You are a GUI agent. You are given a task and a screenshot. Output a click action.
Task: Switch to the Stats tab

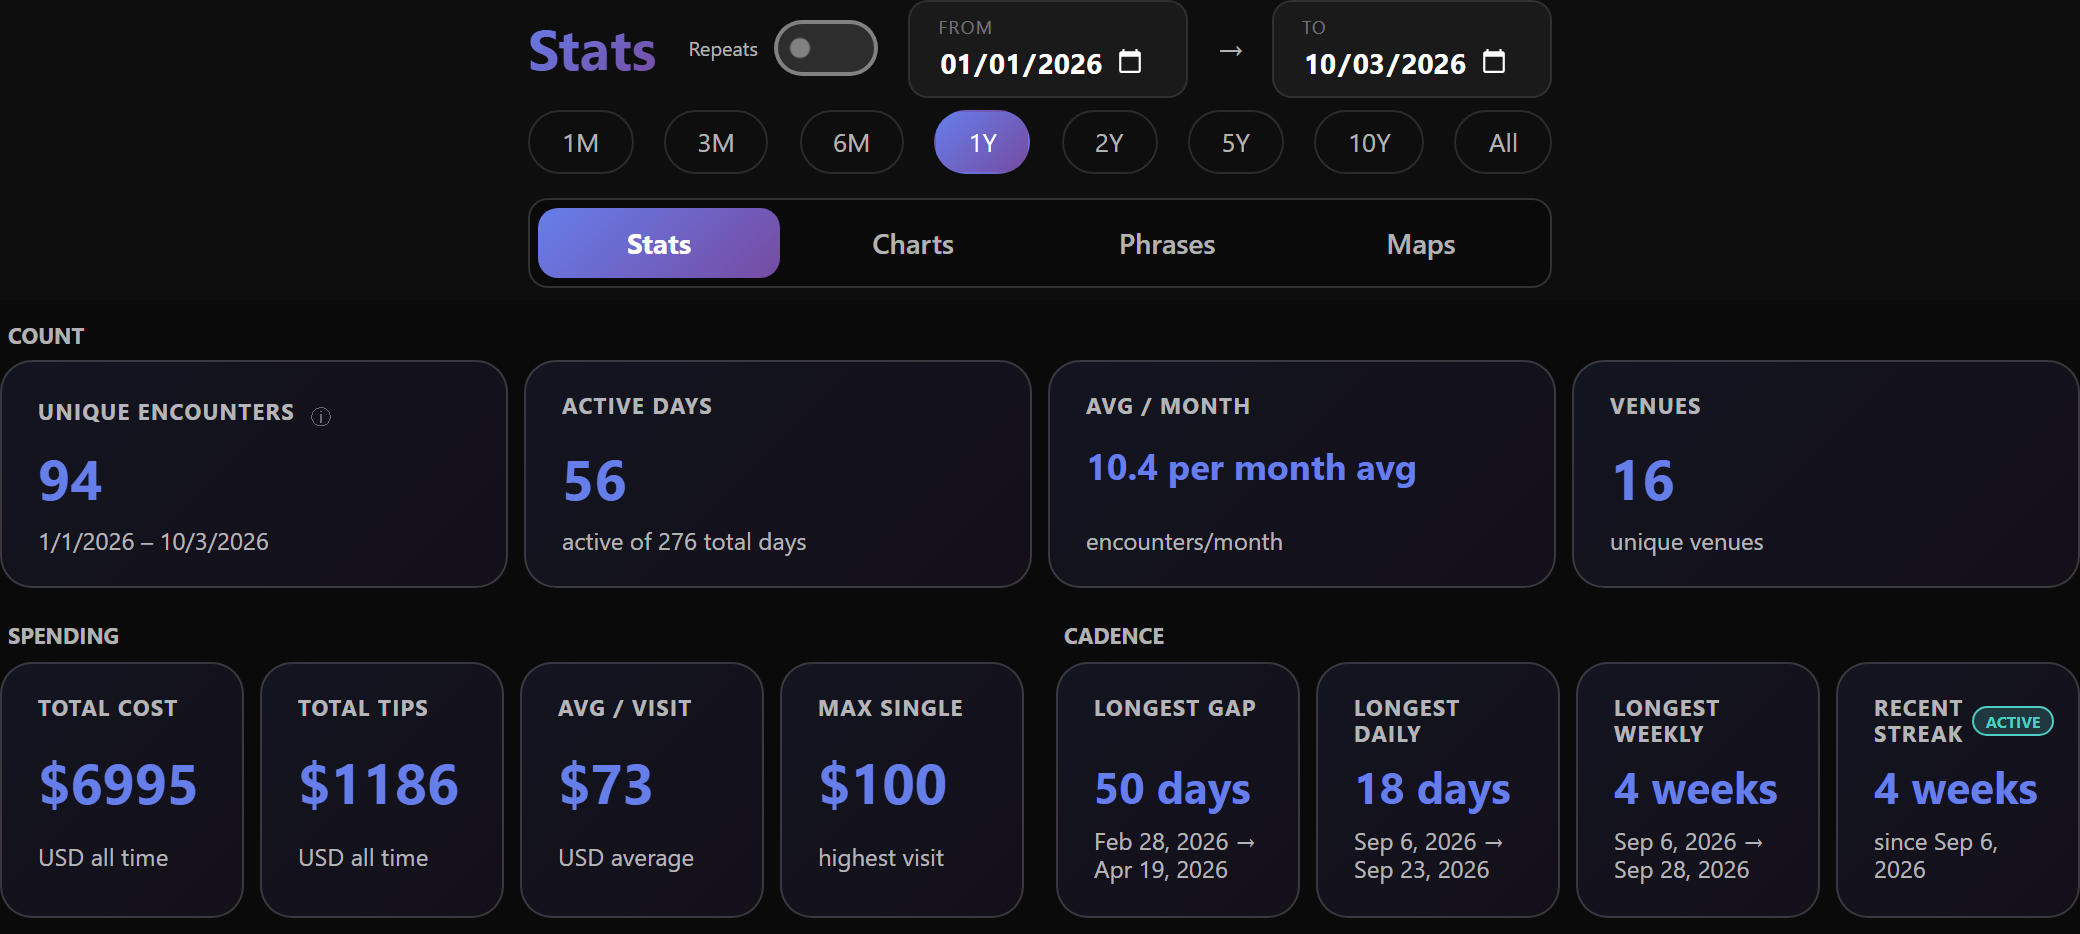click(x=659, y=243)
